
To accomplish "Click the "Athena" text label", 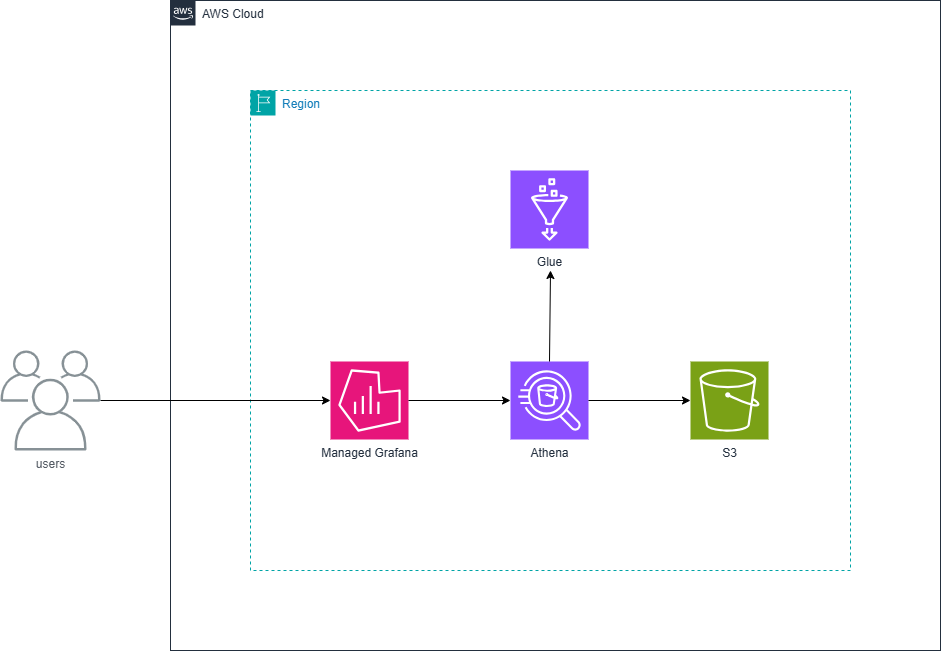I will pyautogui.click(x=549, y=453).
